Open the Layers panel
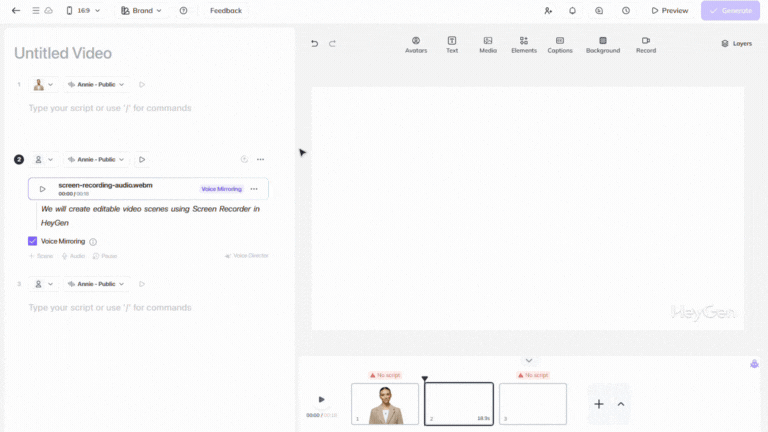This screenshot has height=432, width=768. pyautogui.click(x=736, y=44)
